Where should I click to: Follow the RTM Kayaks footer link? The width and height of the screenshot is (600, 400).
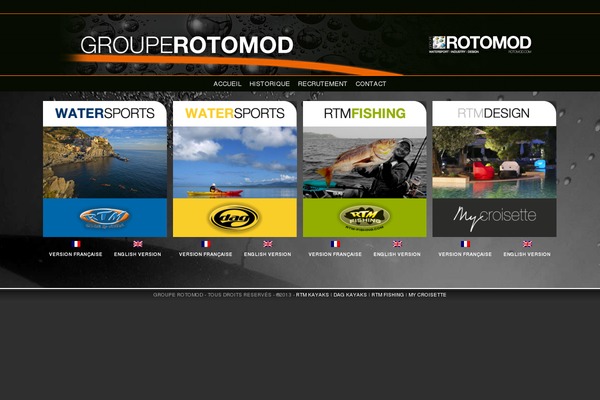point(312,295)
